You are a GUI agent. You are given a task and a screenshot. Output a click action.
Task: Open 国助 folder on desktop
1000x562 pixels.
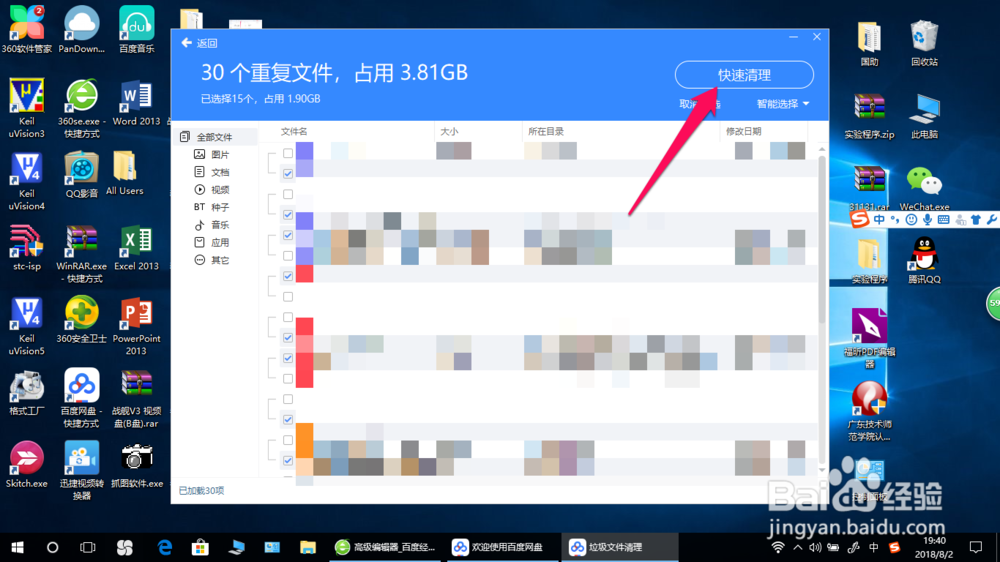tap(869, 43)
